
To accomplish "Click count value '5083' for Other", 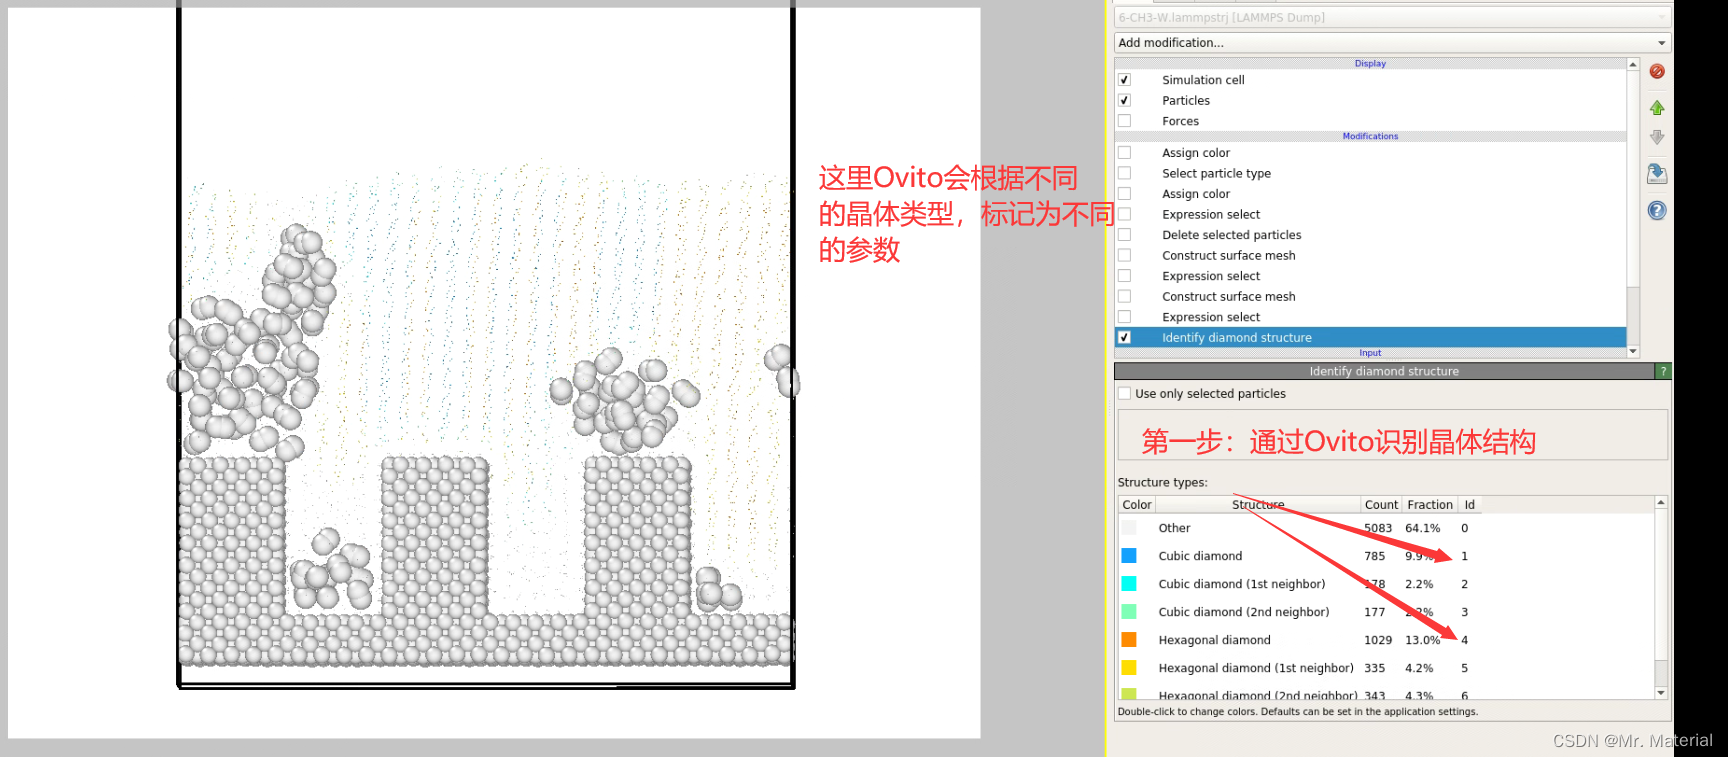I will click(1378, 528).
